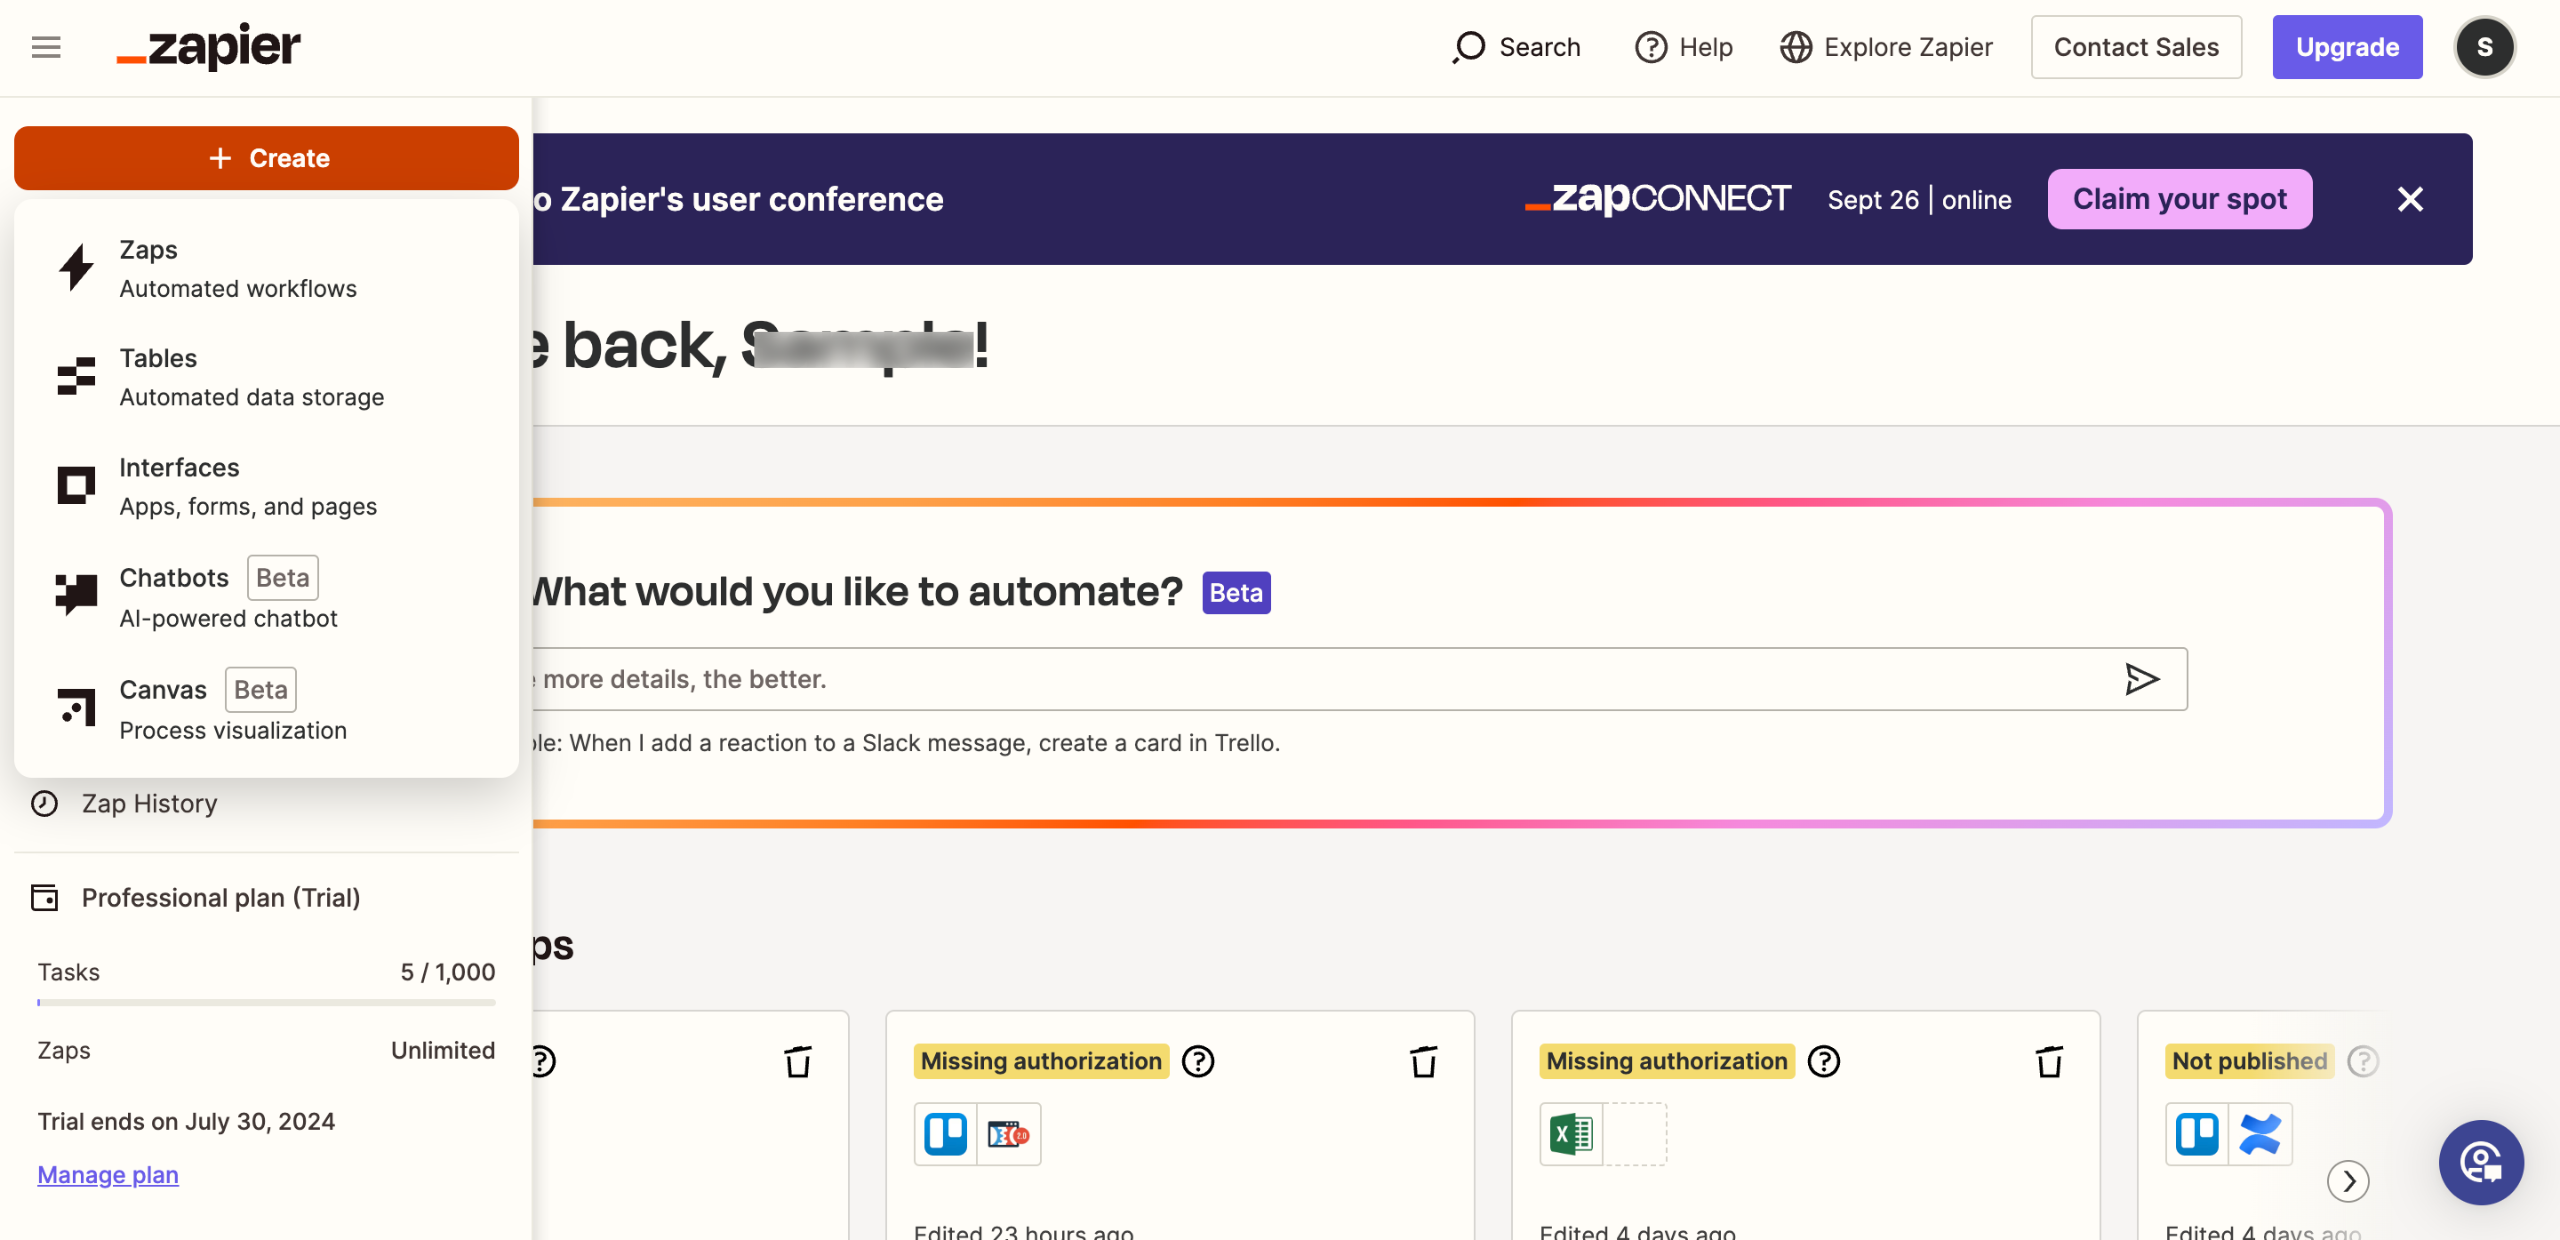Click help icon beside Not published
Screen dimensions: 2560x1240
click(2363, 1061)
